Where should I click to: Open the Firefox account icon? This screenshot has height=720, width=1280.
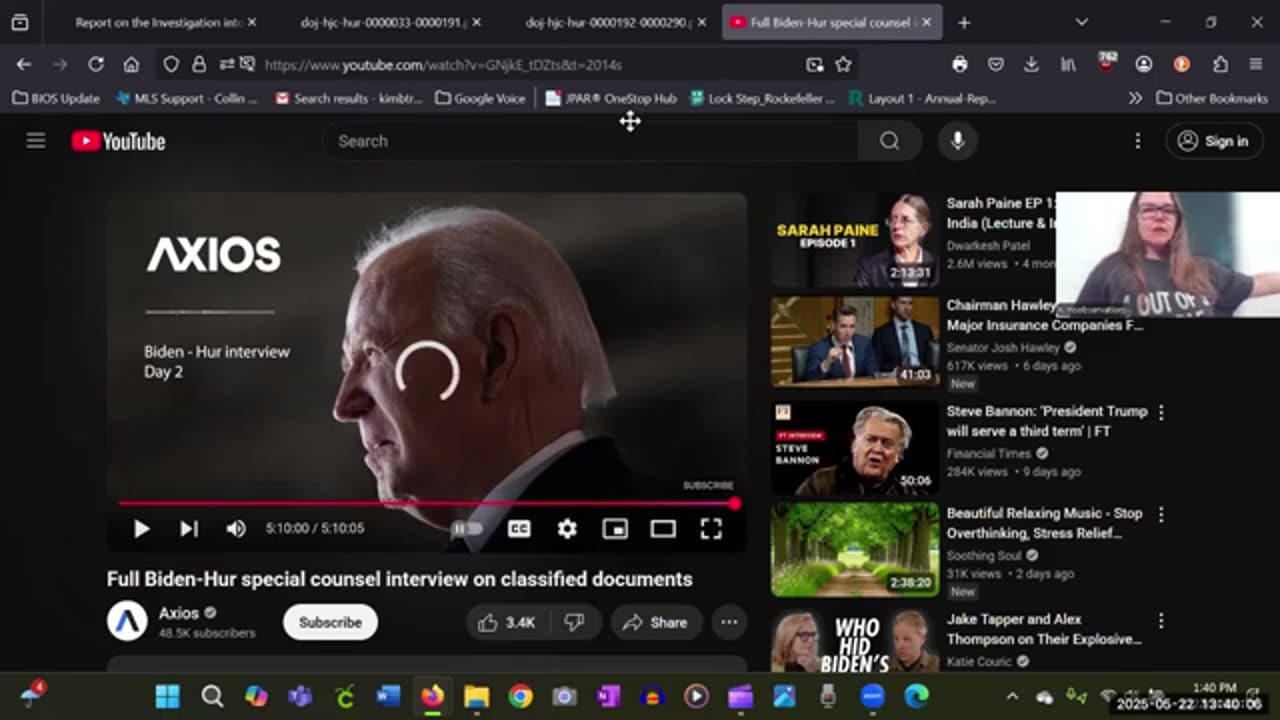[x=1144, y=64]
